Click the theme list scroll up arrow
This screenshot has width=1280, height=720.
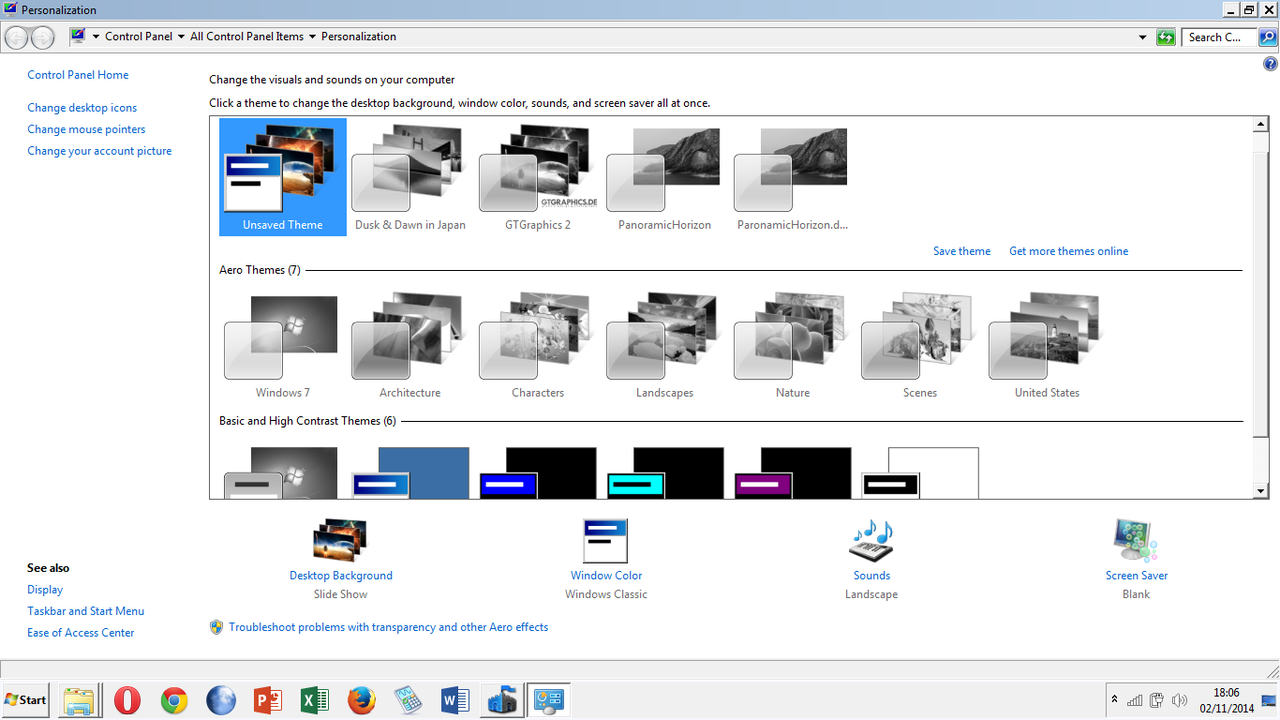point(1261,125)
